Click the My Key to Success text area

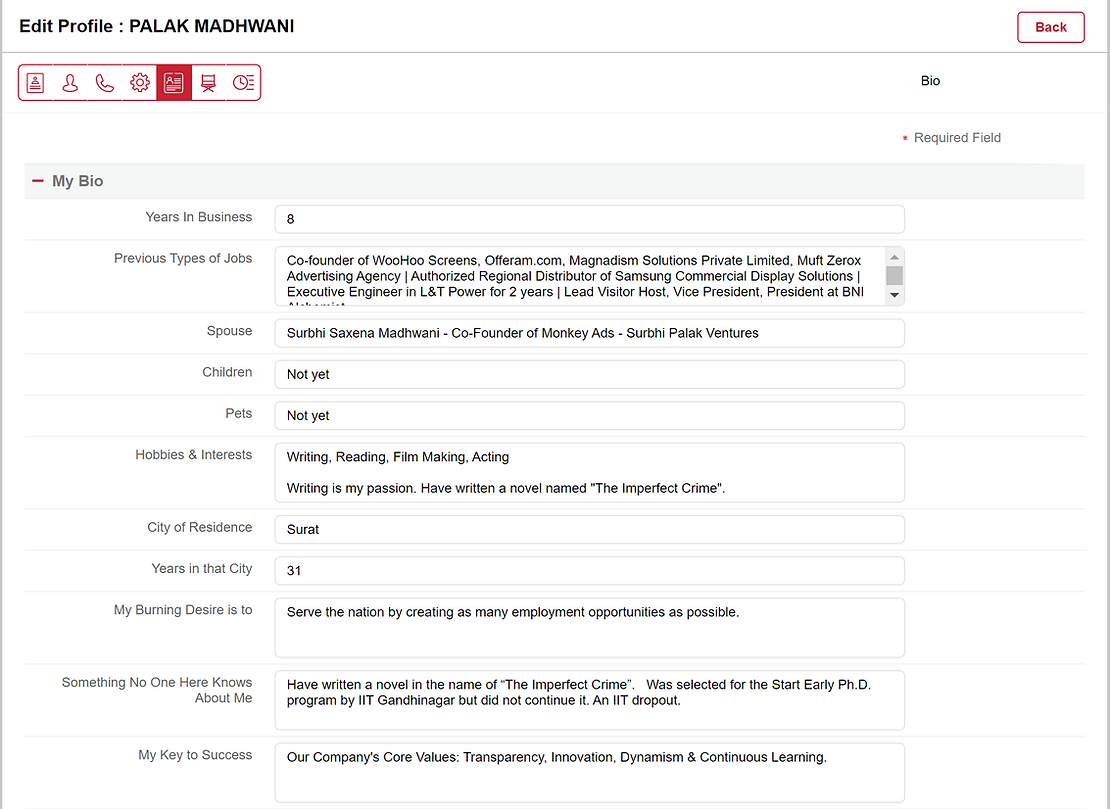589,772
